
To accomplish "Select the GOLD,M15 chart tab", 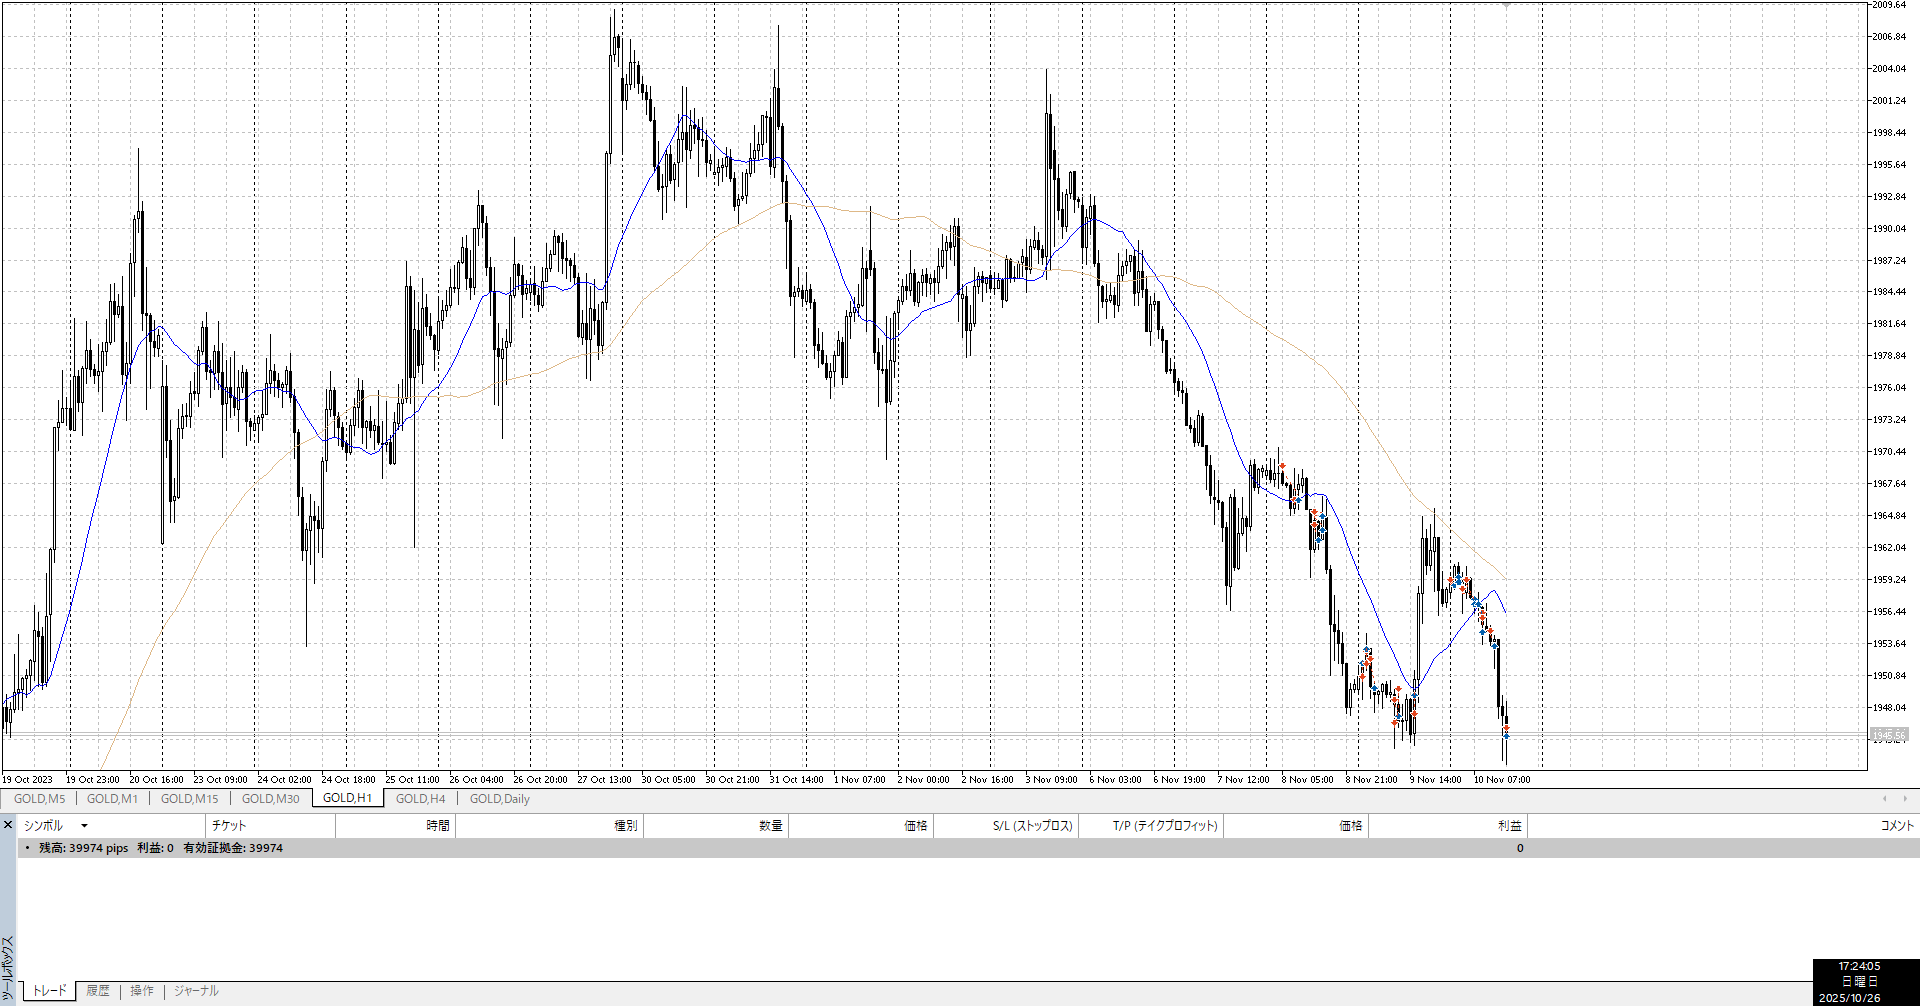I will click(189, 798).
